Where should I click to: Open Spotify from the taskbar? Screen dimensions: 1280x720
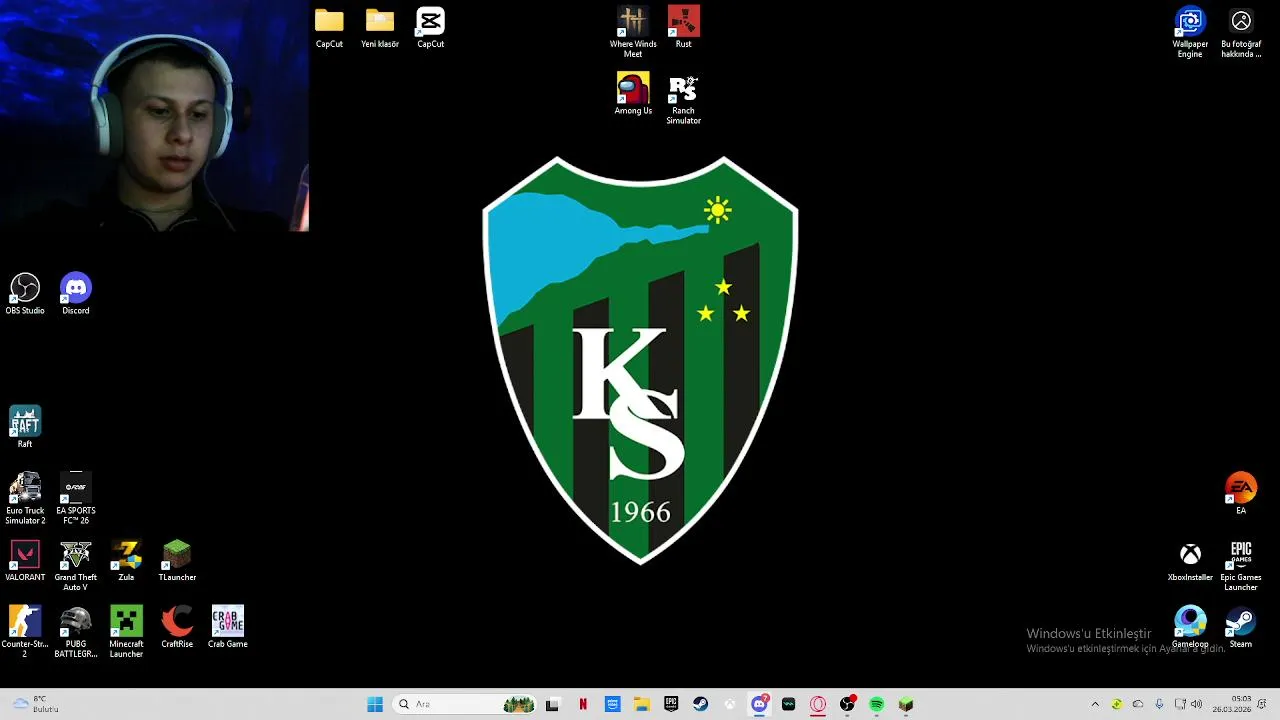point(877,705)
